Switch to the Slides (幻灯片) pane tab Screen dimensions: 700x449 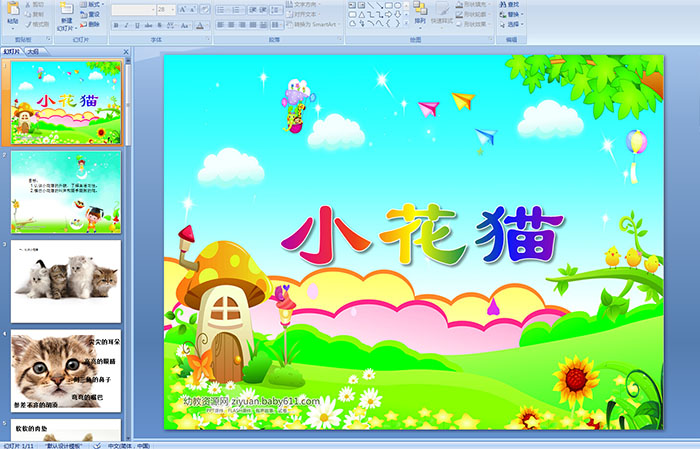pos(11,52)
